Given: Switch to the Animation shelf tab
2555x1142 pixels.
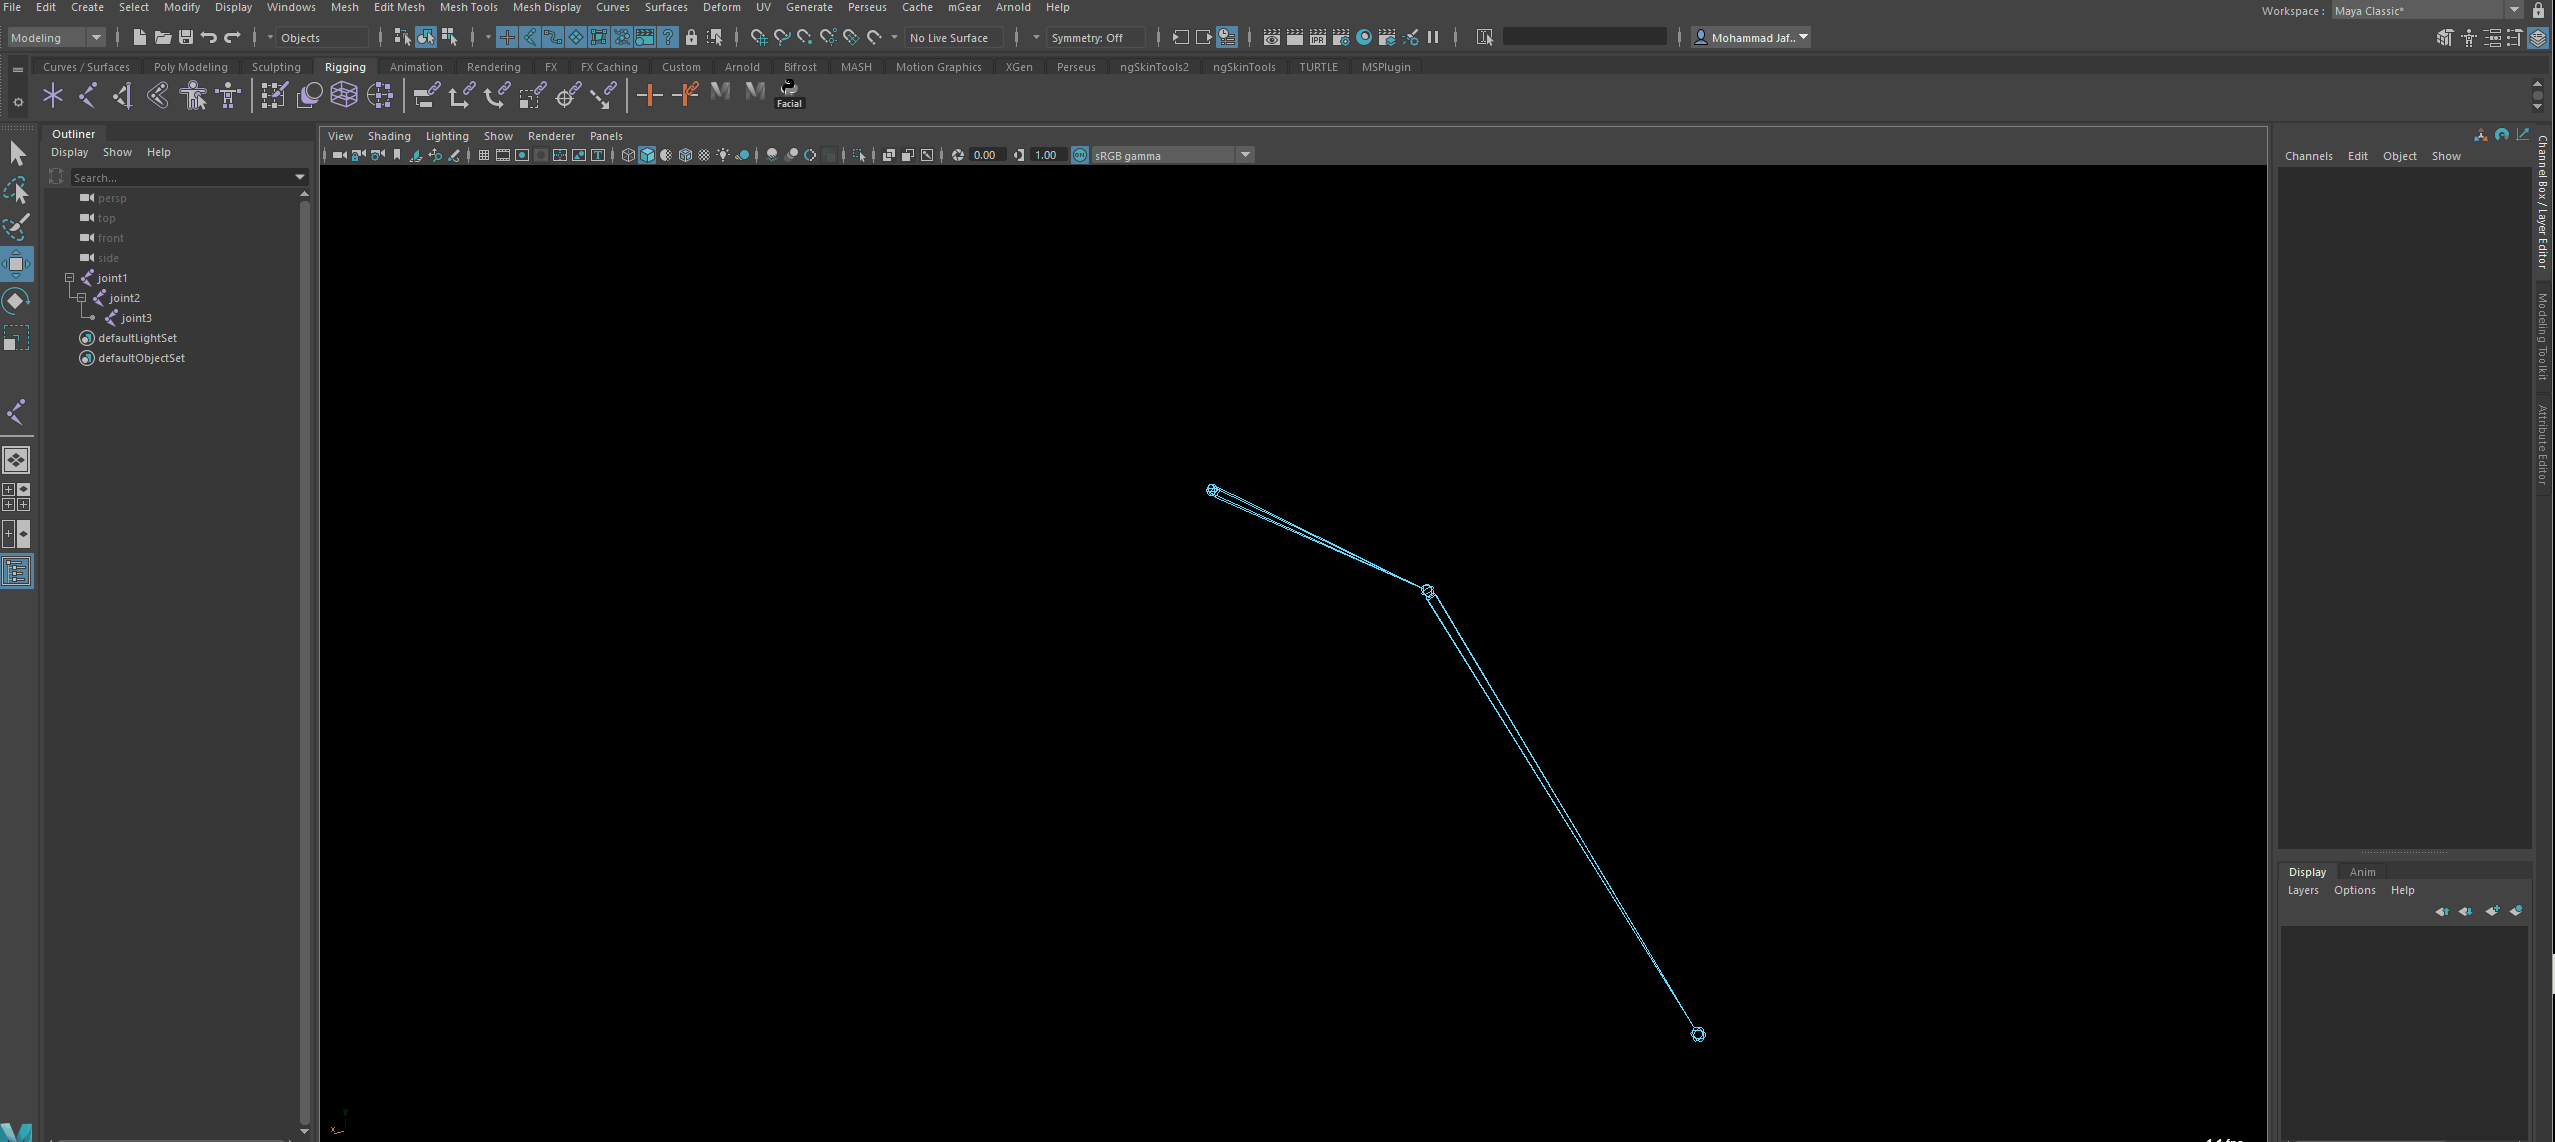Looking at the screenshot, I should coord(415,67).
